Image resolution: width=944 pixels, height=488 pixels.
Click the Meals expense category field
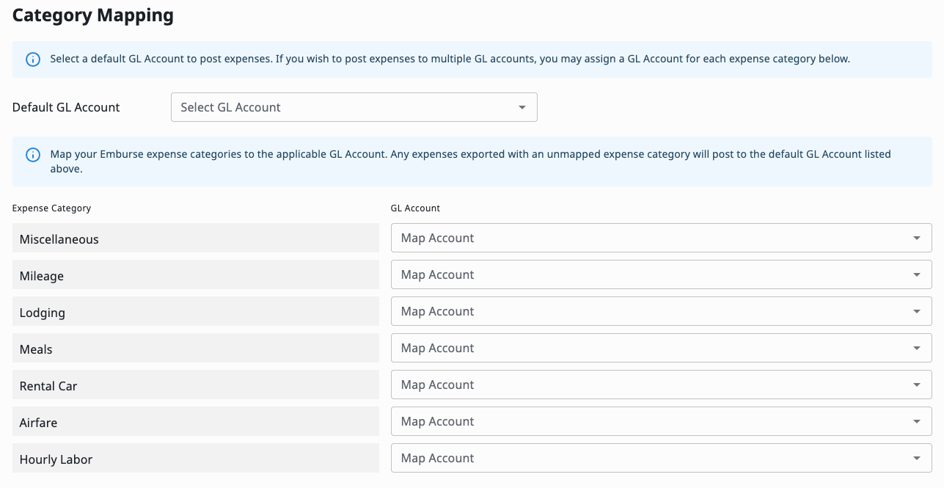coord(196,349)
